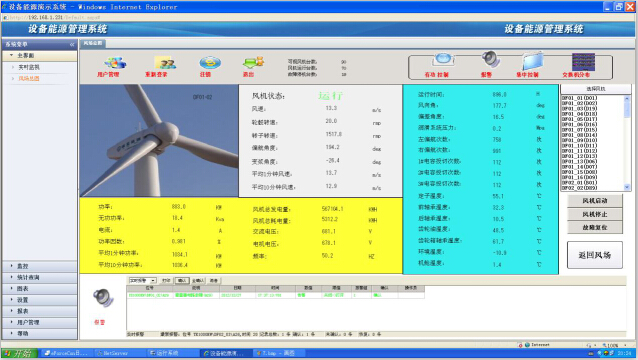638x360 pixels.
Task: Click the 确认 confirm button in alarm toolbar
Action: (181, 280)
